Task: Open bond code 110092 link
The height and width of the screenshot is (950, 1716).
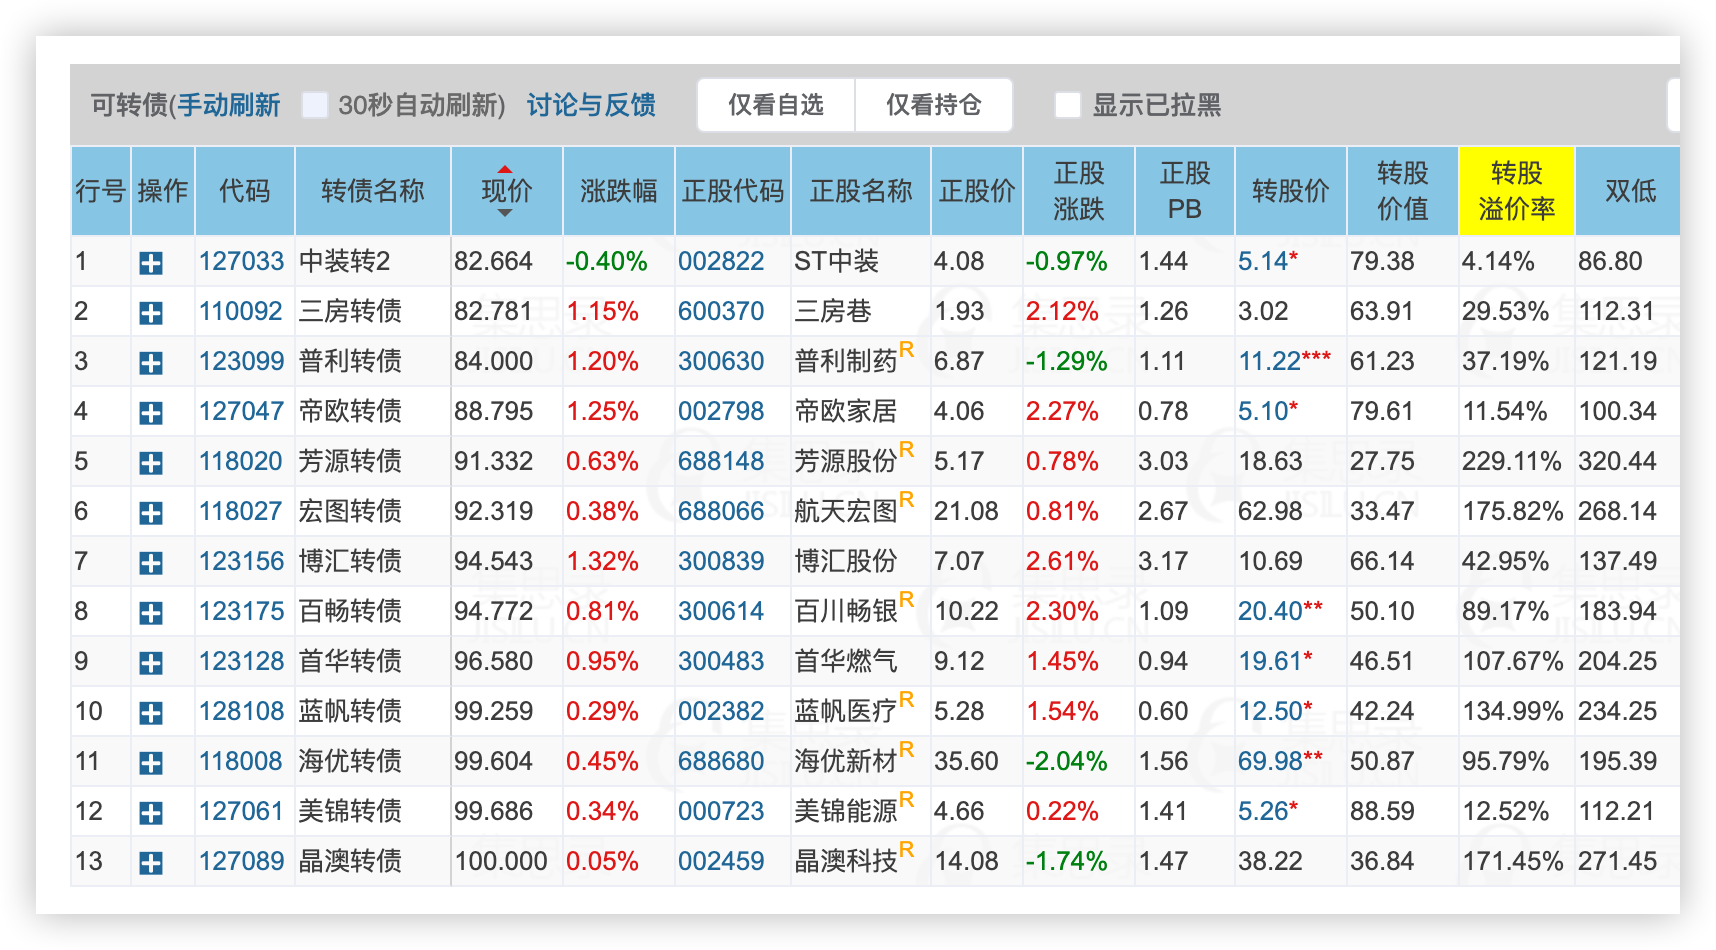Action: (x=241, y=312)
